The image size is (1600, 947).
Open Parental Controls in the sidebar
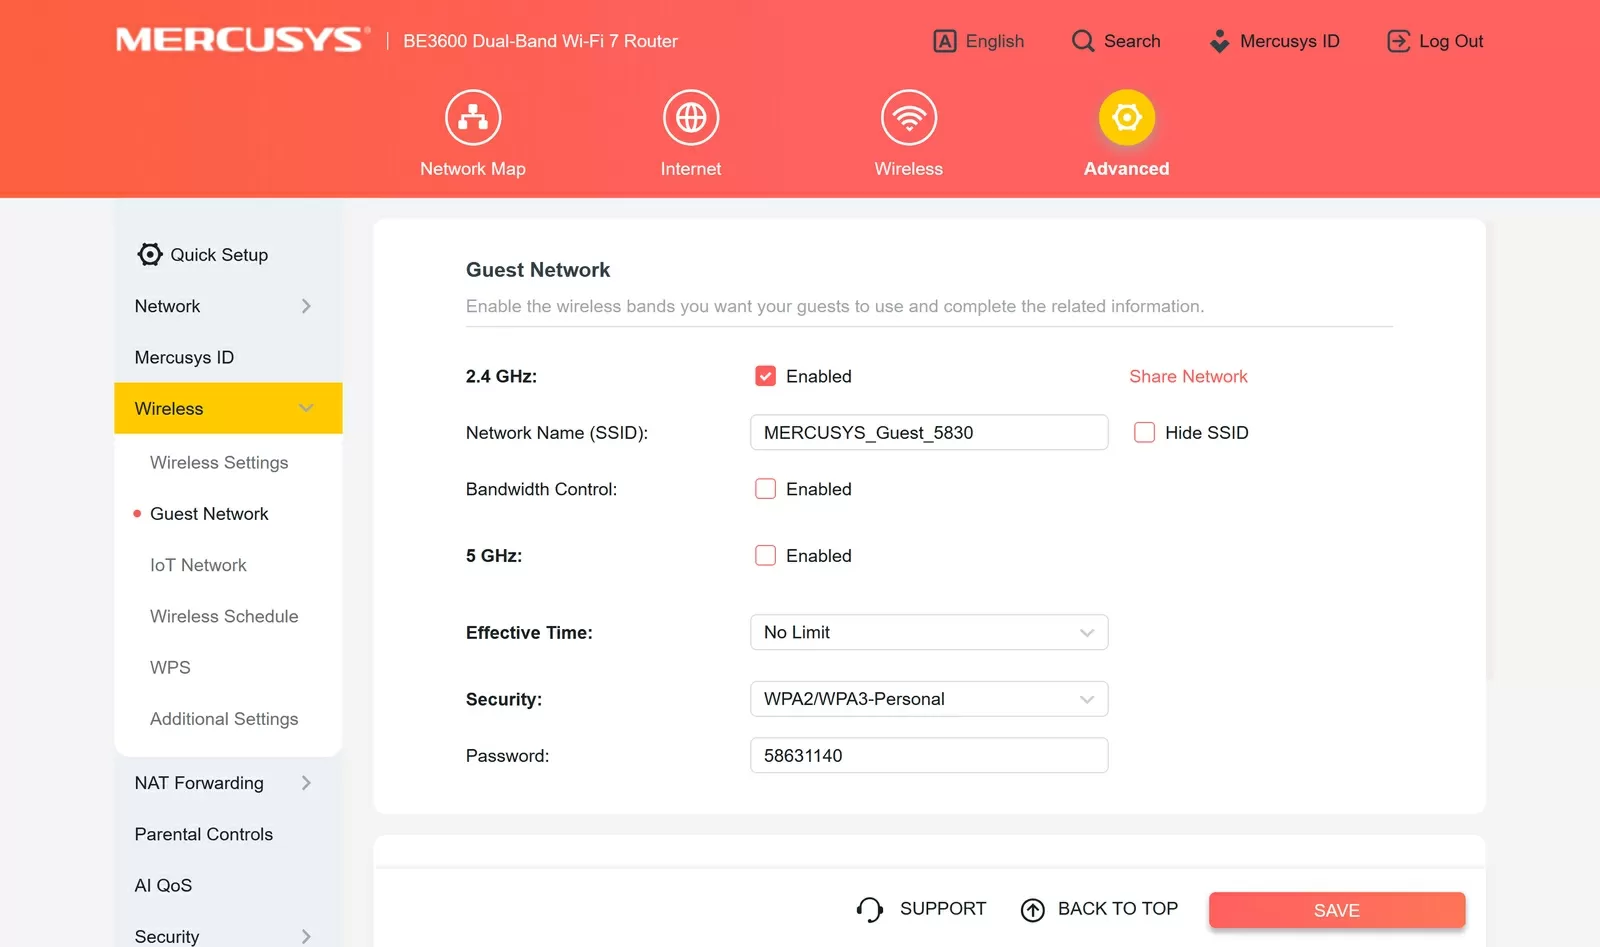click(204, 834)
